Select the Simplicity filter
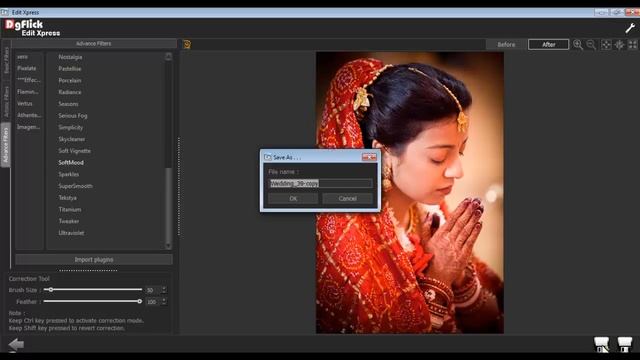This screenshot has width=640, height=360. coord(71,127)
